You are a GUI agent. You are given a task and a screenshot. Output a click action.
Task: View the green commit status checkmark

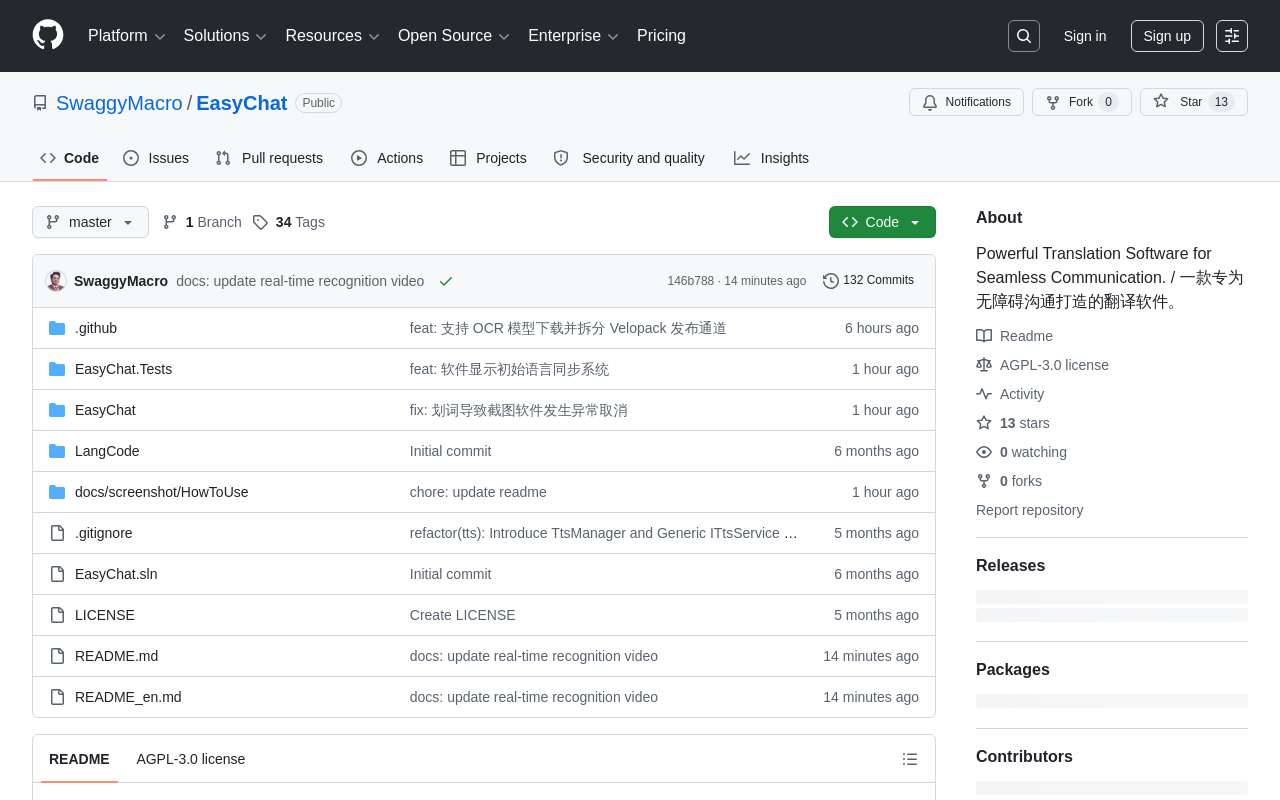click(446, 281)
